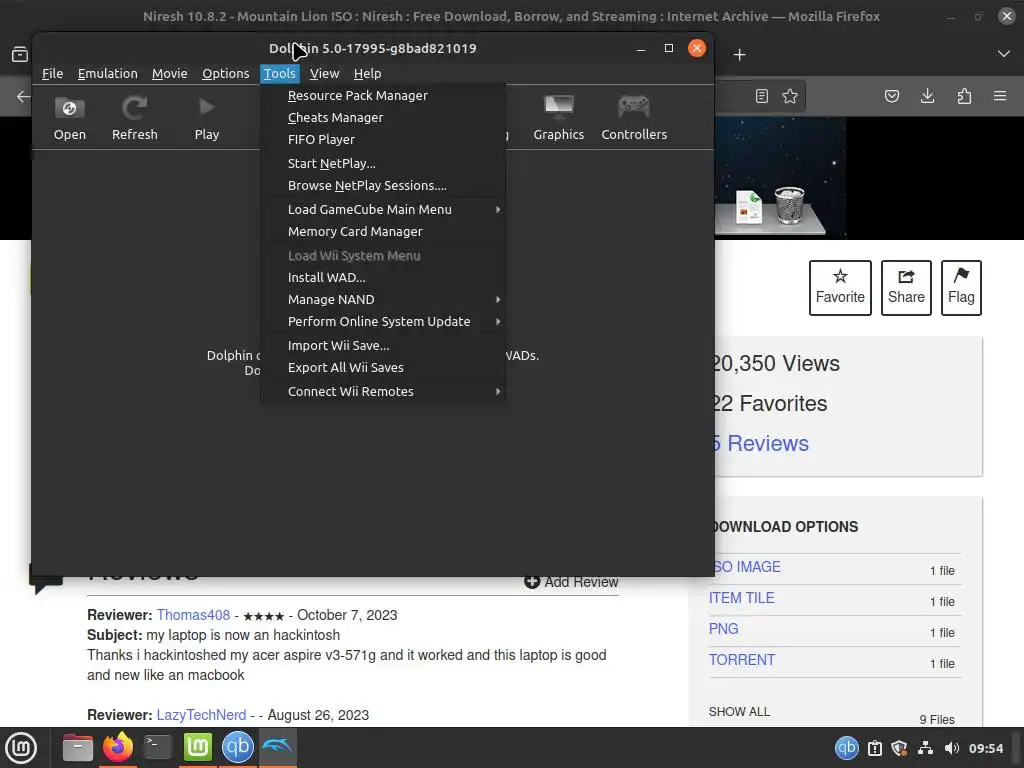Choose Browse NetPlay Sessions....
1024x768 pixels.
[x=383, y=185]
